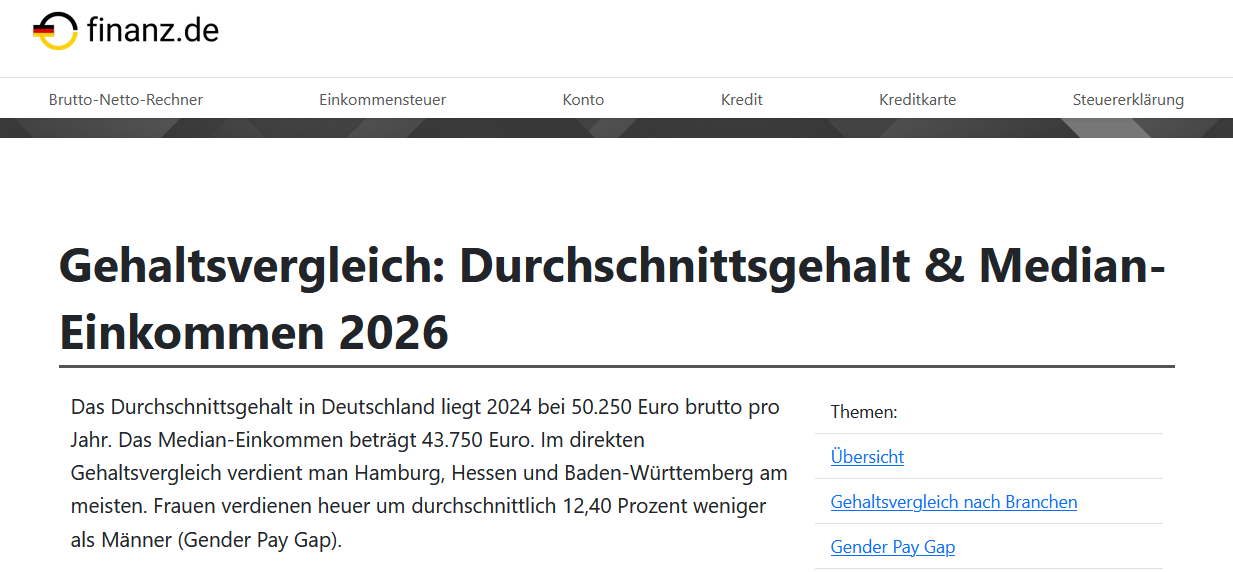
Task: Select Konto in the navigation bar
Action: coord(583,99)
